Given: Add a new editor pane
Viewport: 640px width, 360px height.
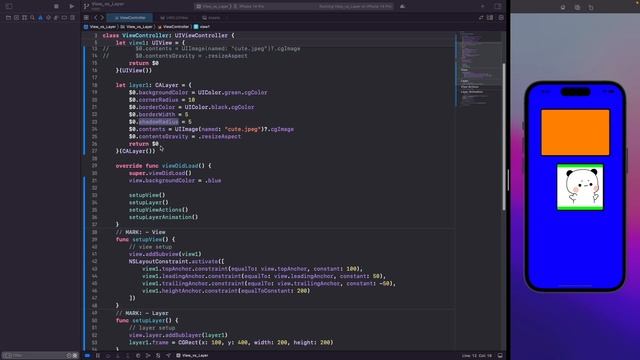Looking at the screenshot, I should 501,18.
